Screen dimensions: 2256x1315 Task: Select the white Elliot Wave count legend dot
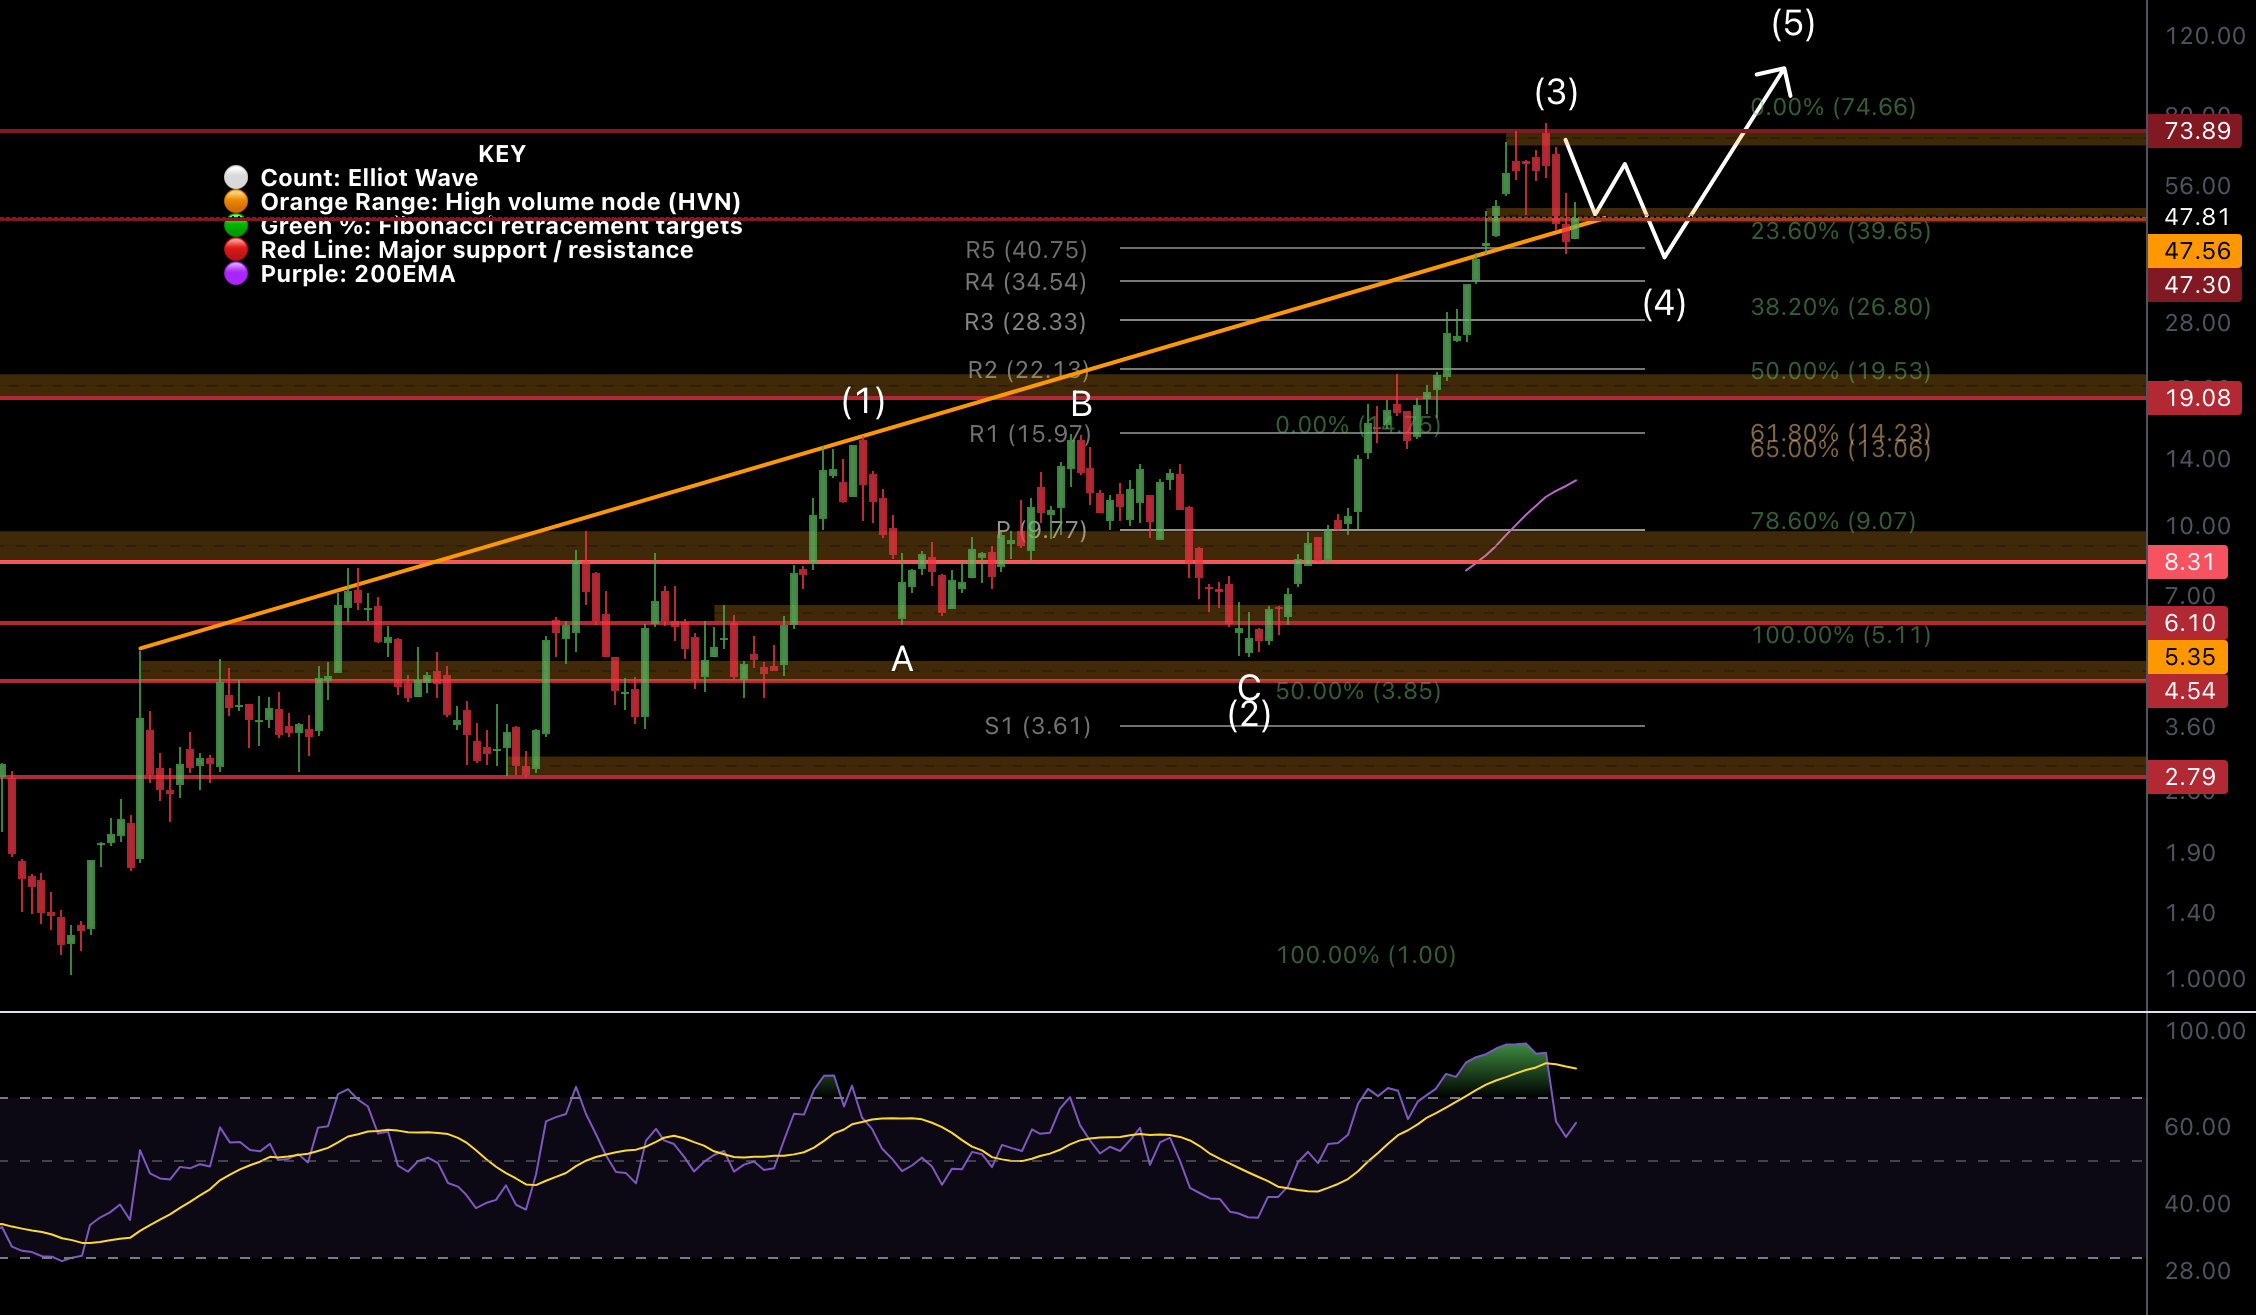[x=237, y=177]
